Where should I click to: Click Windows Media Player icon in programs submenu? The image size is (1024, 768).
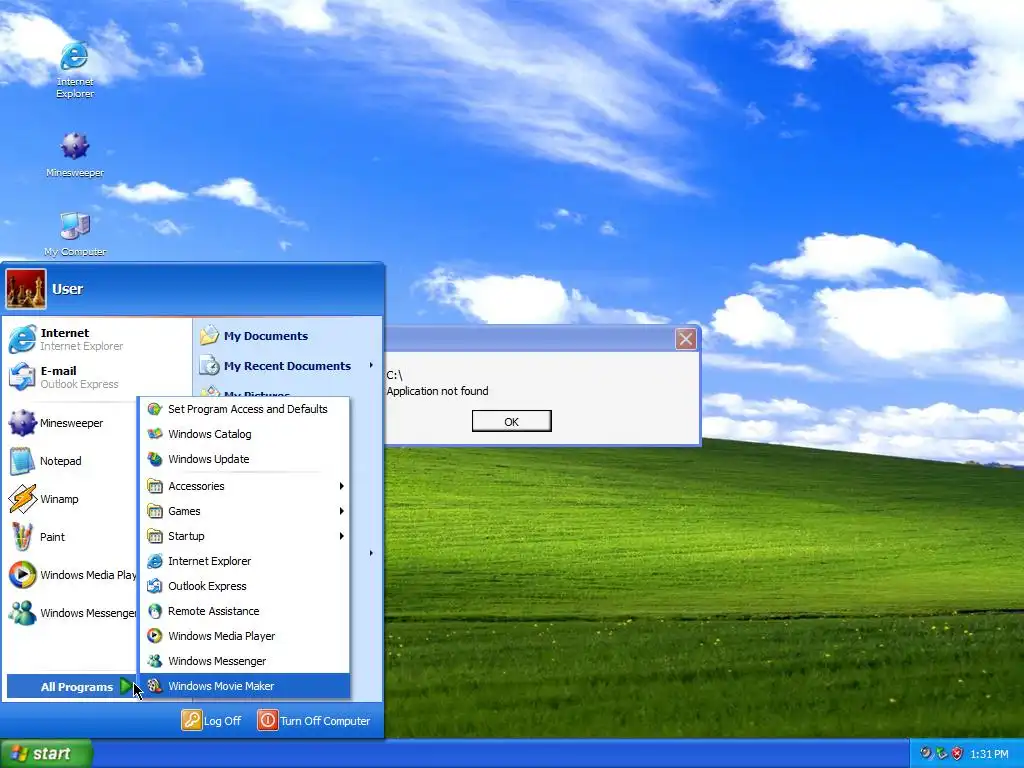tap(155, 635)
